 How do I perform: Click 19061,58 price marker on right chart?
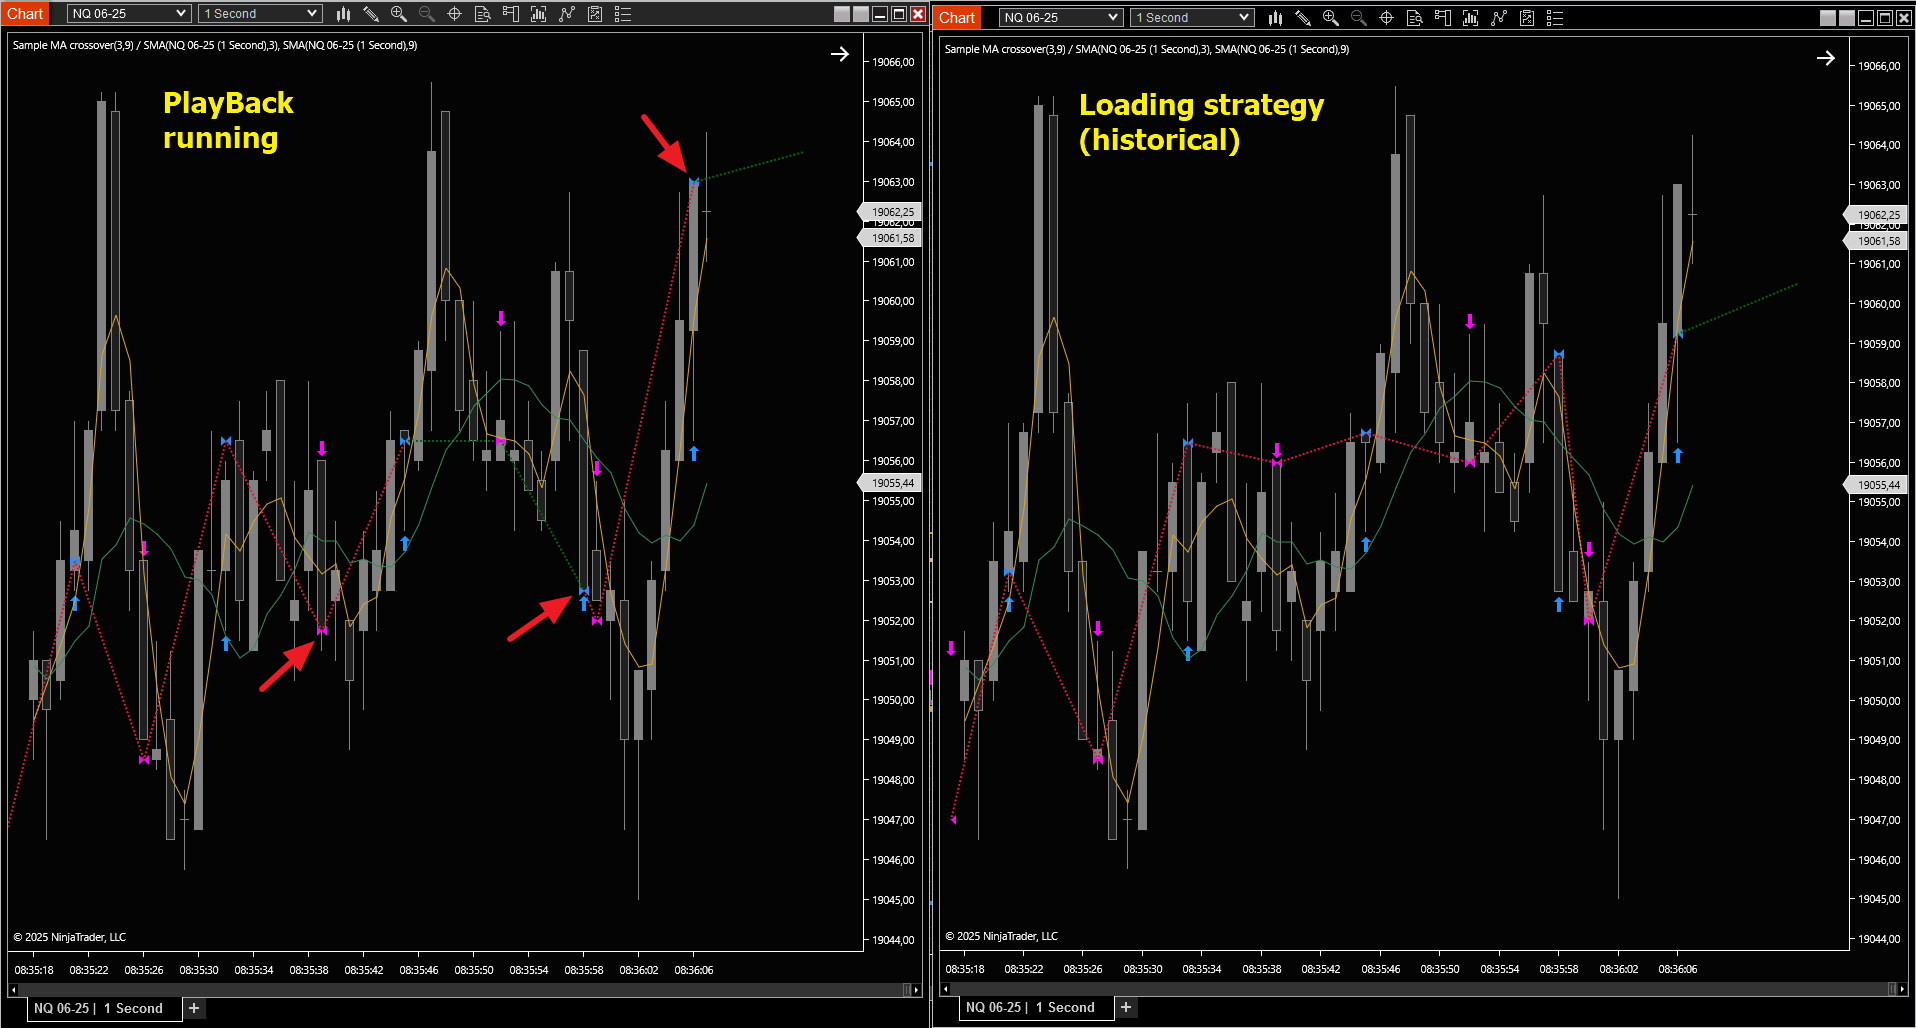1875,241
